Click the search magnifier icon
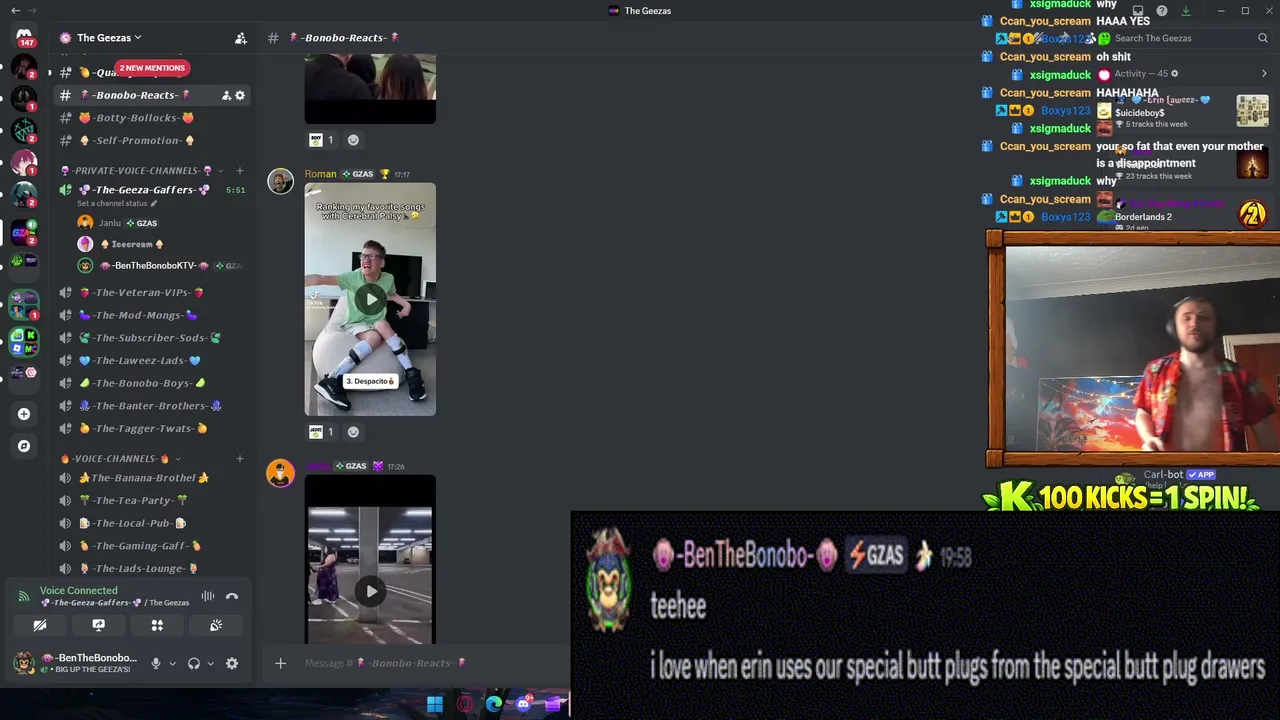Image resolution: width=1280 pixels, height=720 pixels. tap(1263, 38)
